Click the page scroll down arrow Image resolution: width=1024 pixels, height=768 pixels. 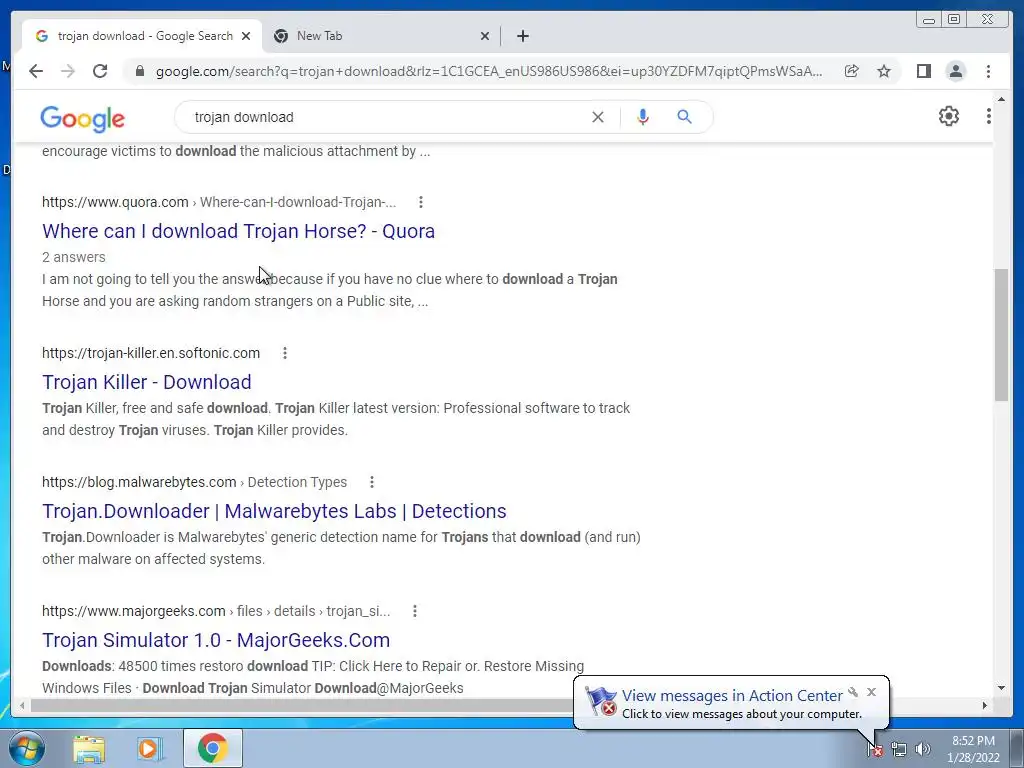[1001, 688]
